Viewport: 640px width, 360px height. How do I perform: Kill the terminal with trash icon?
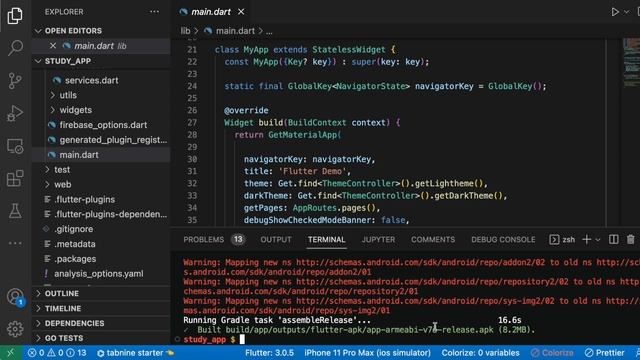[631, 240]
